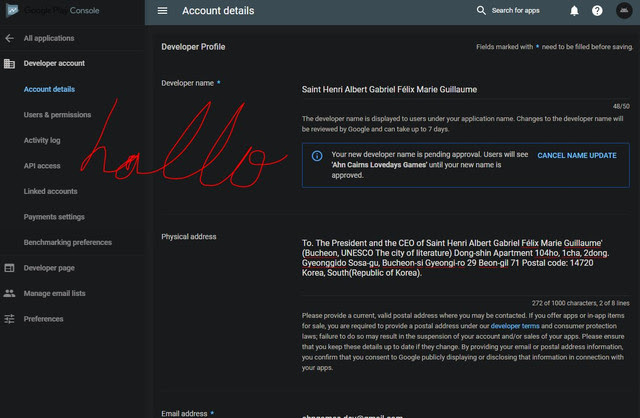This screenshot has height=418, width=640.
Task: Open Payments settings
Action: coord(54,217)
